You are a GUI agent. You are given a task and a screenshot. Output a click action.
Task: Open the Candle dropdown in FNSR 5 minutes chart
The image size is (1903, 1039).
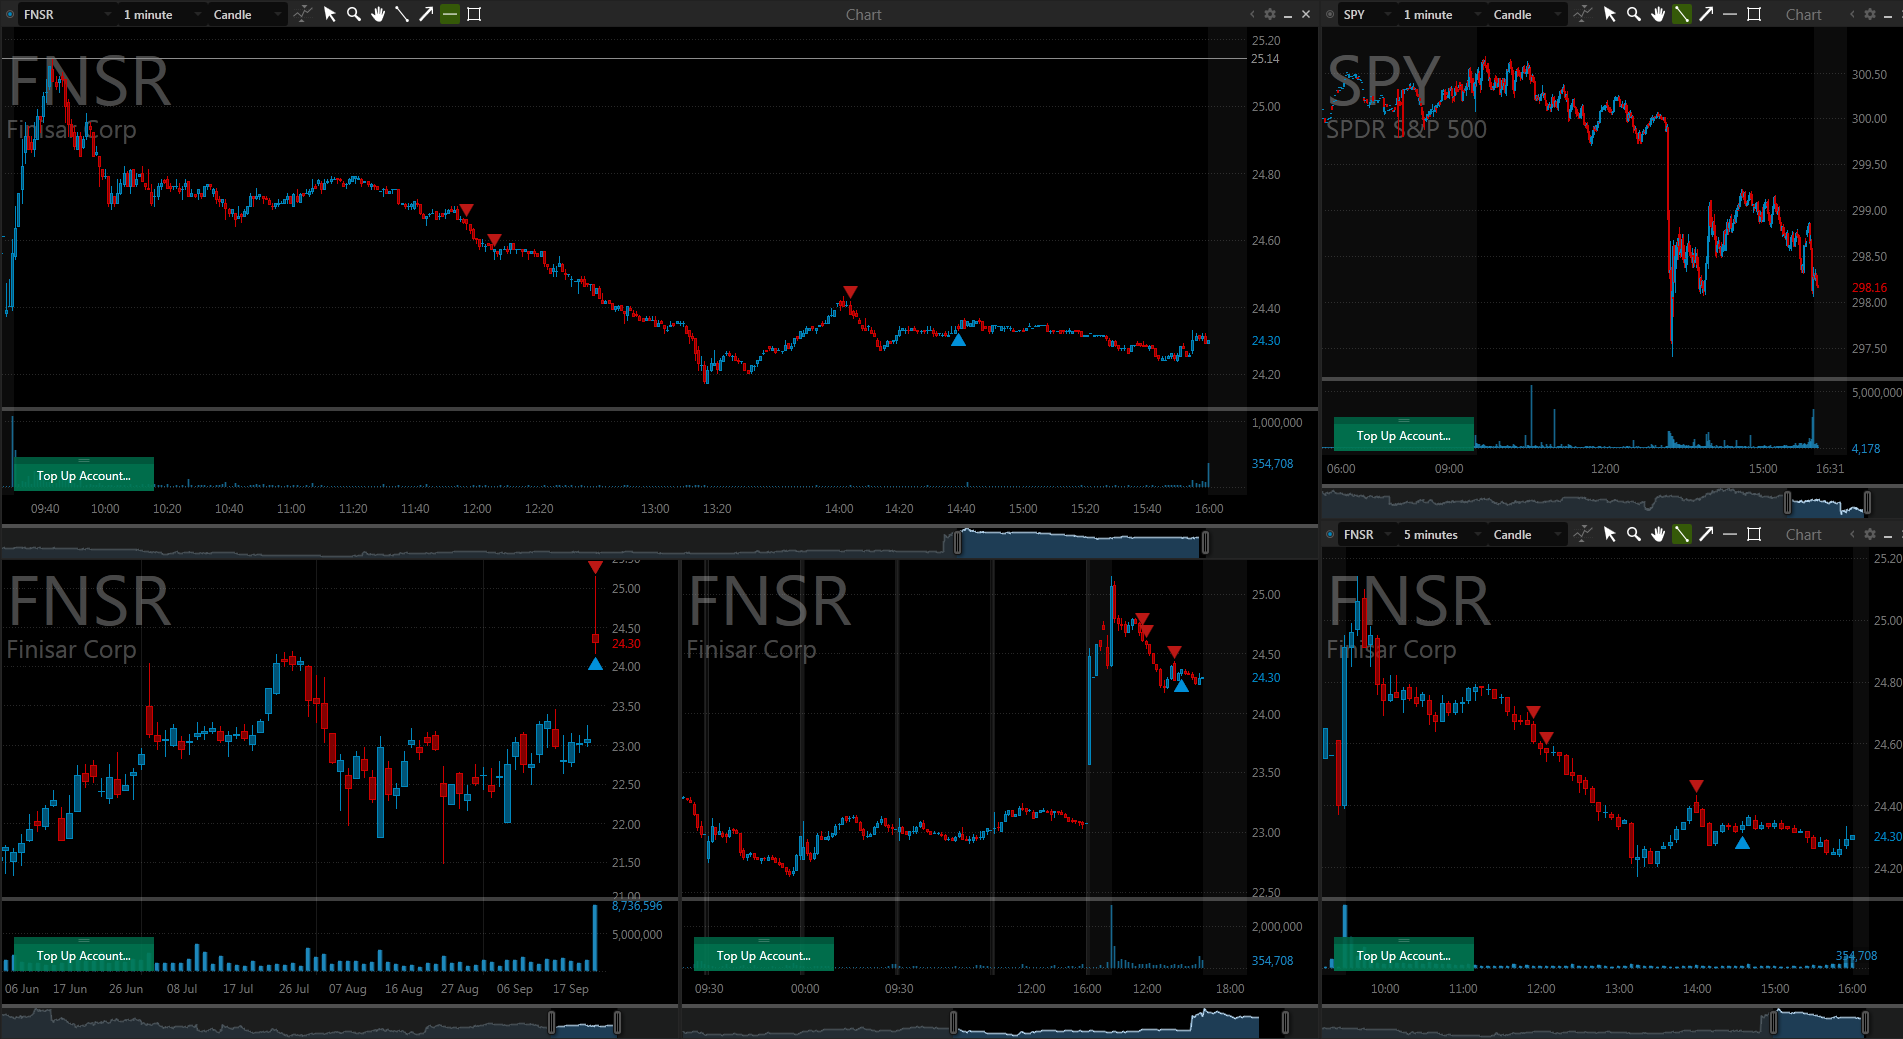[1526, 534]
